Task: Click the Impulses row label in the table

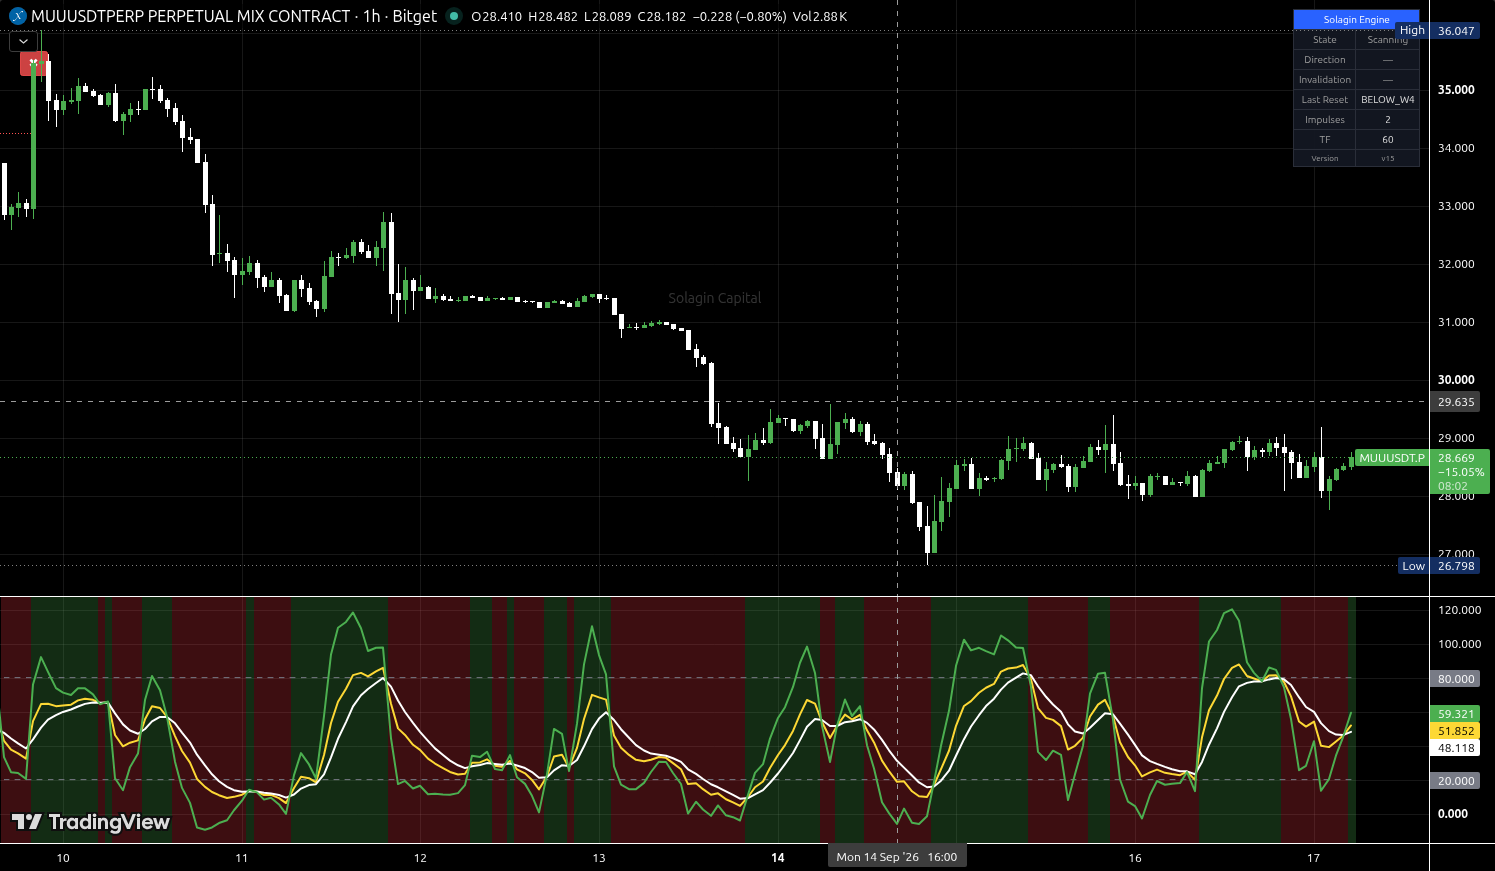Action: [x=1324, y=120]
